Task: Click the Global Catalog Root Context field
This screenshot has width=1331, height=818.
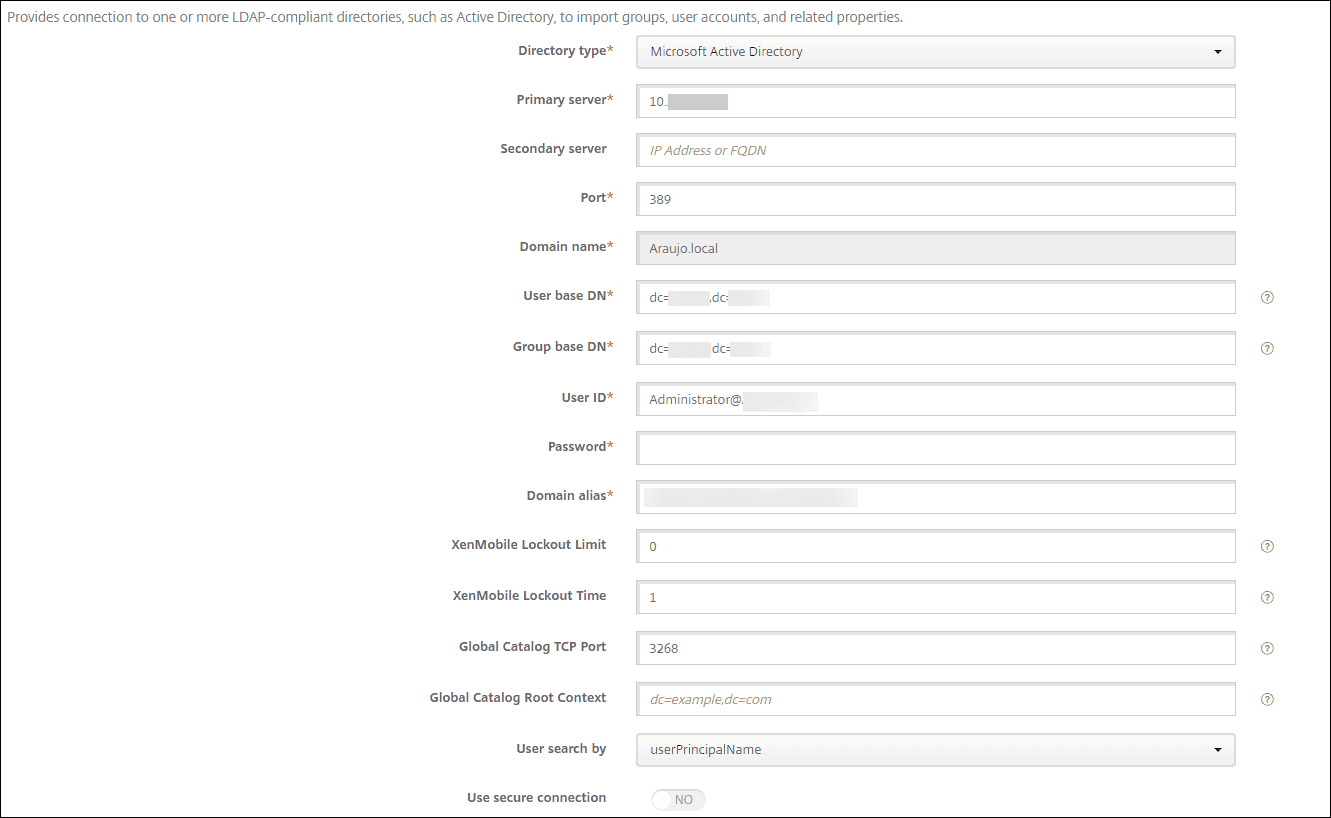Action: [x=935, y=698]
